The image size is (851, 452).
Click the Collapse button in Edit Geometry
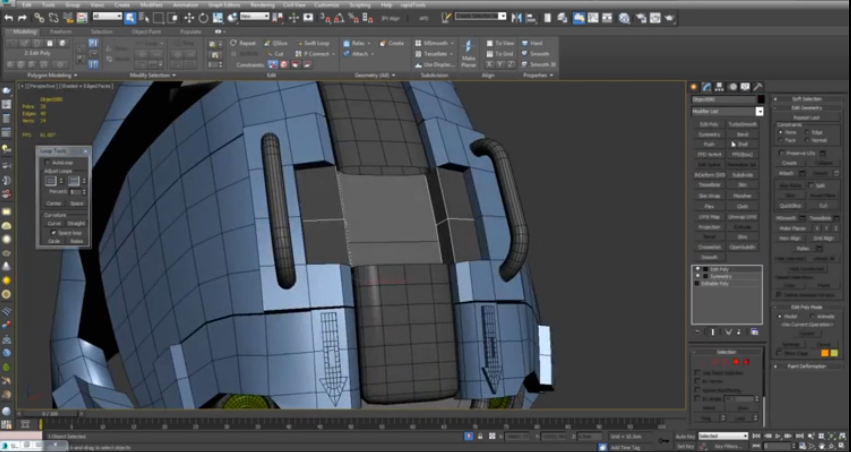[x=824, y=163]
